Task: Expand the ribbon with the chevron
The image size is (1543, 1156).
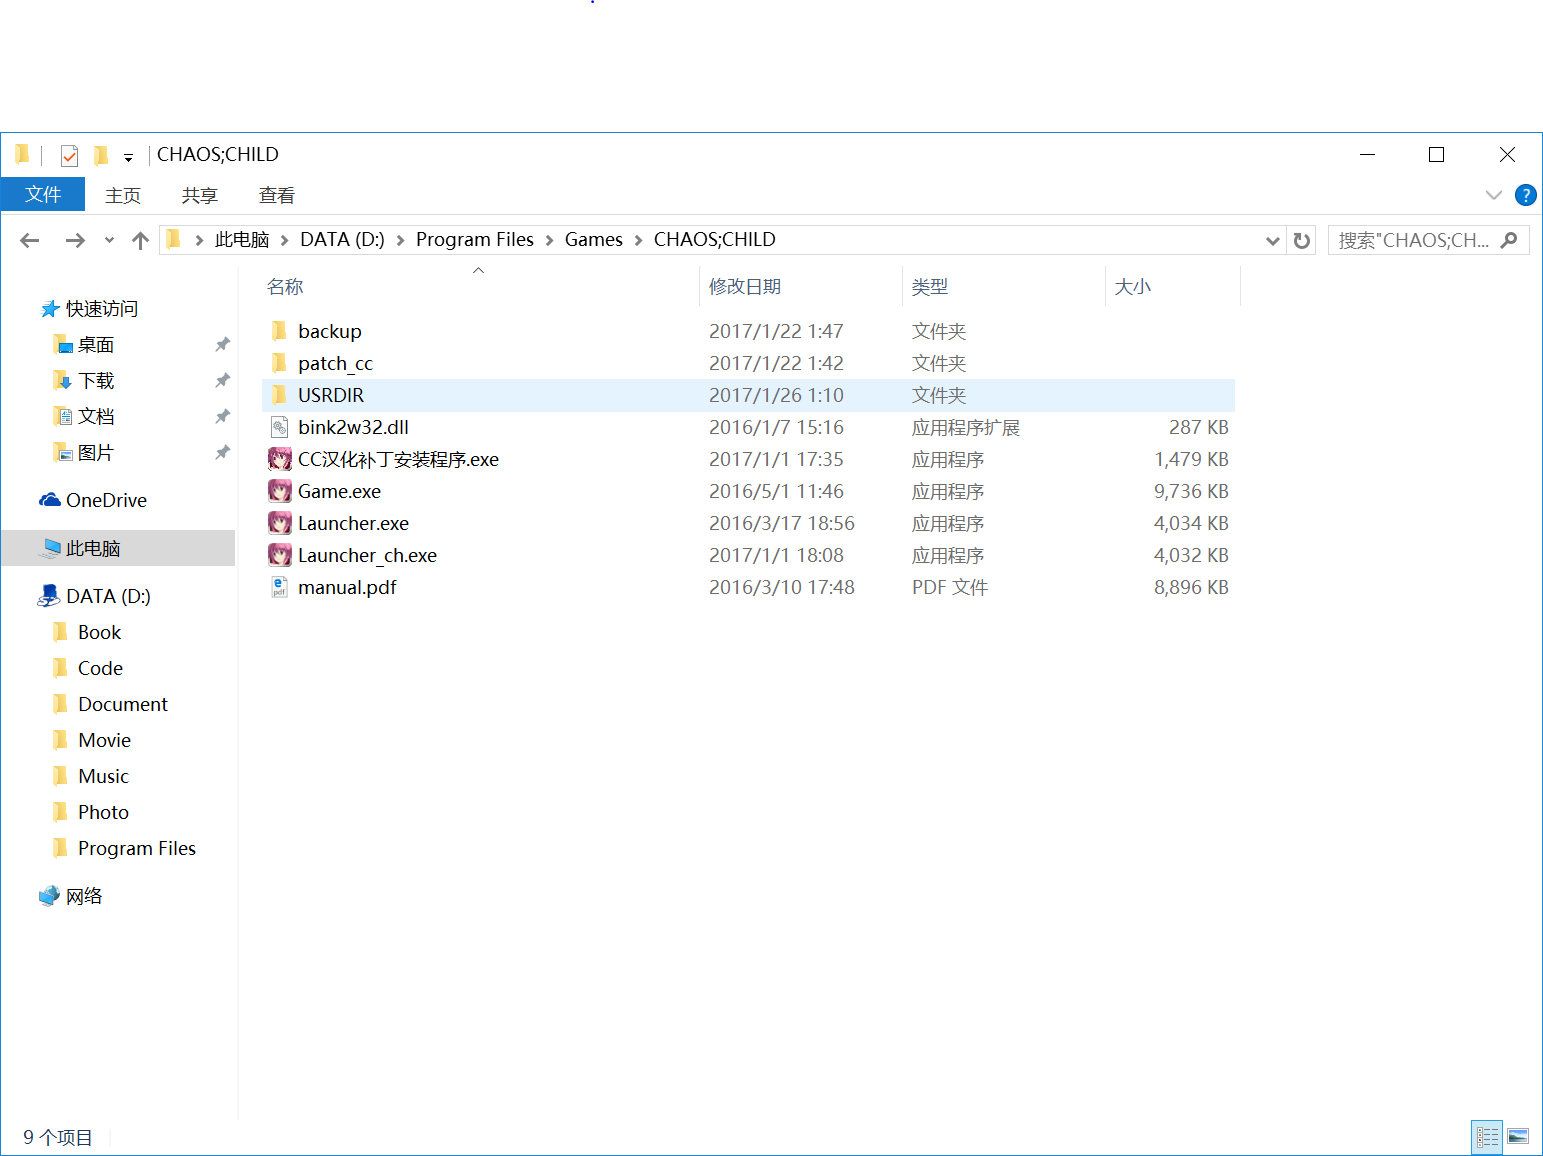Action: pyautogui.click(x=1494, y=195)
